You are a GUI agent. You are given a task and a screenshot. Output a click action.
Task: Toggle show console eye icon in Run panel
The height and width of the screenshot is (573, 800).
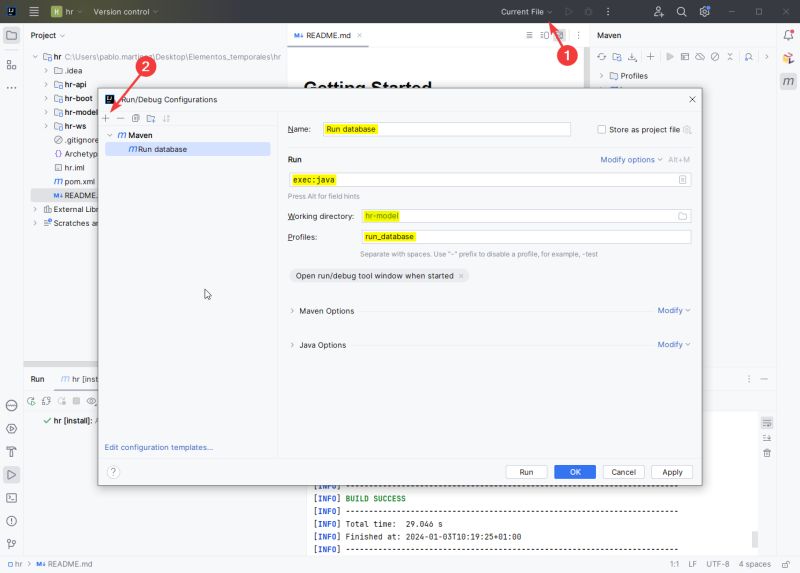tap(91, 401)
